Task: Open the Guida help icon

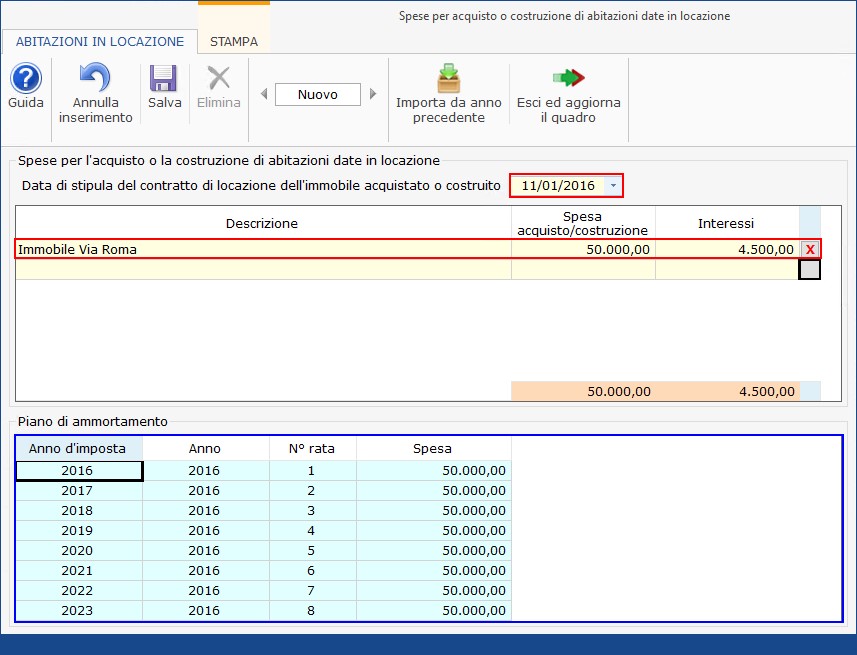Action: tap(25, 79)
